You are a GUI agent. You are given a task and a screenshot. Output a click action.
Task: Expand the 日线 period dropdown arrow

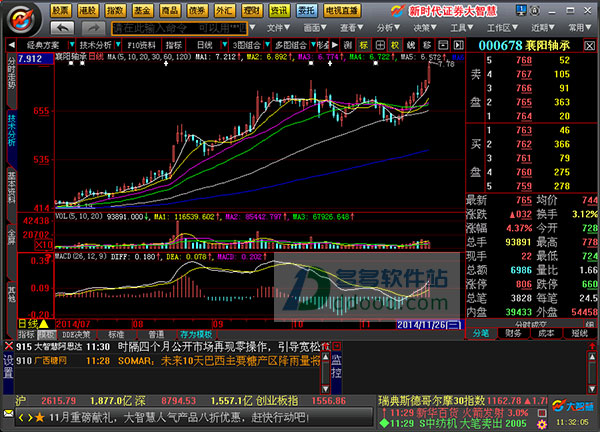[x=225, y=45]
